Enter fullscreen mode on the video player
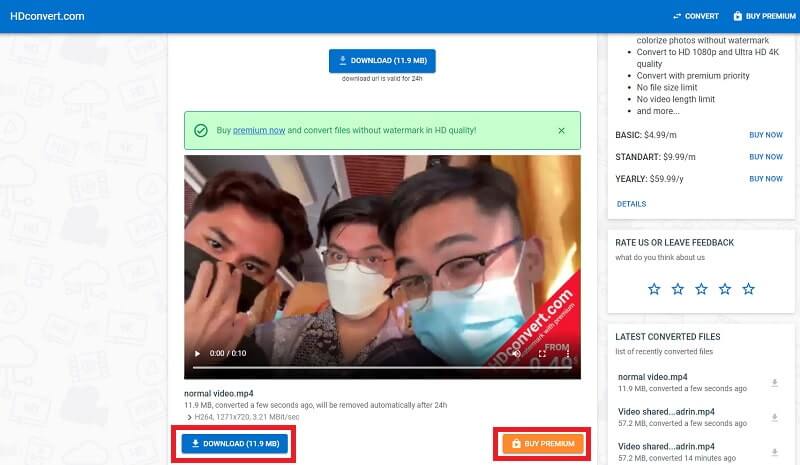Screen dimensions: 800x465 point(542,353)
